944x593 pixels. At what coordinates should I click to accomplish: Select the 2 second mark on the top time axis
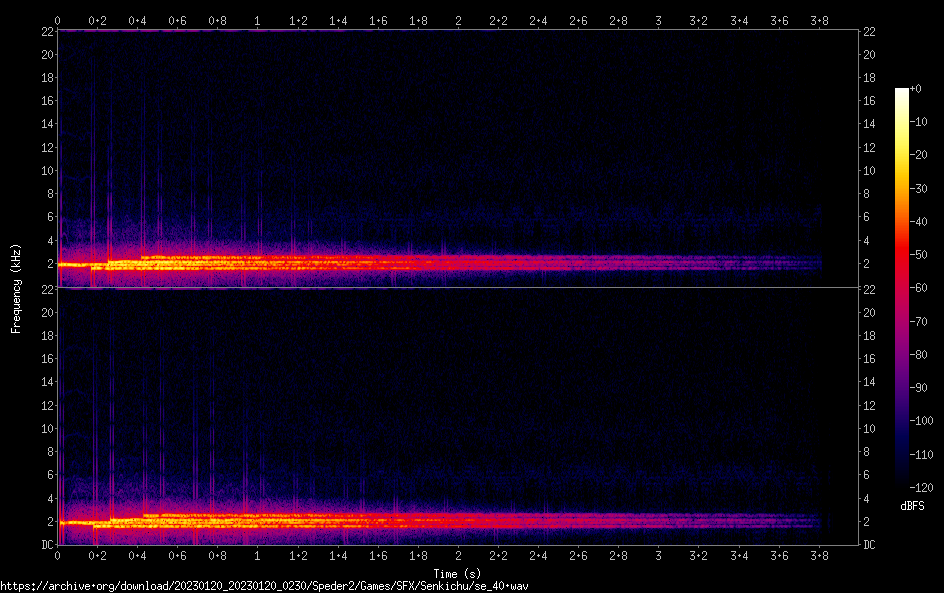pos(458,20)
